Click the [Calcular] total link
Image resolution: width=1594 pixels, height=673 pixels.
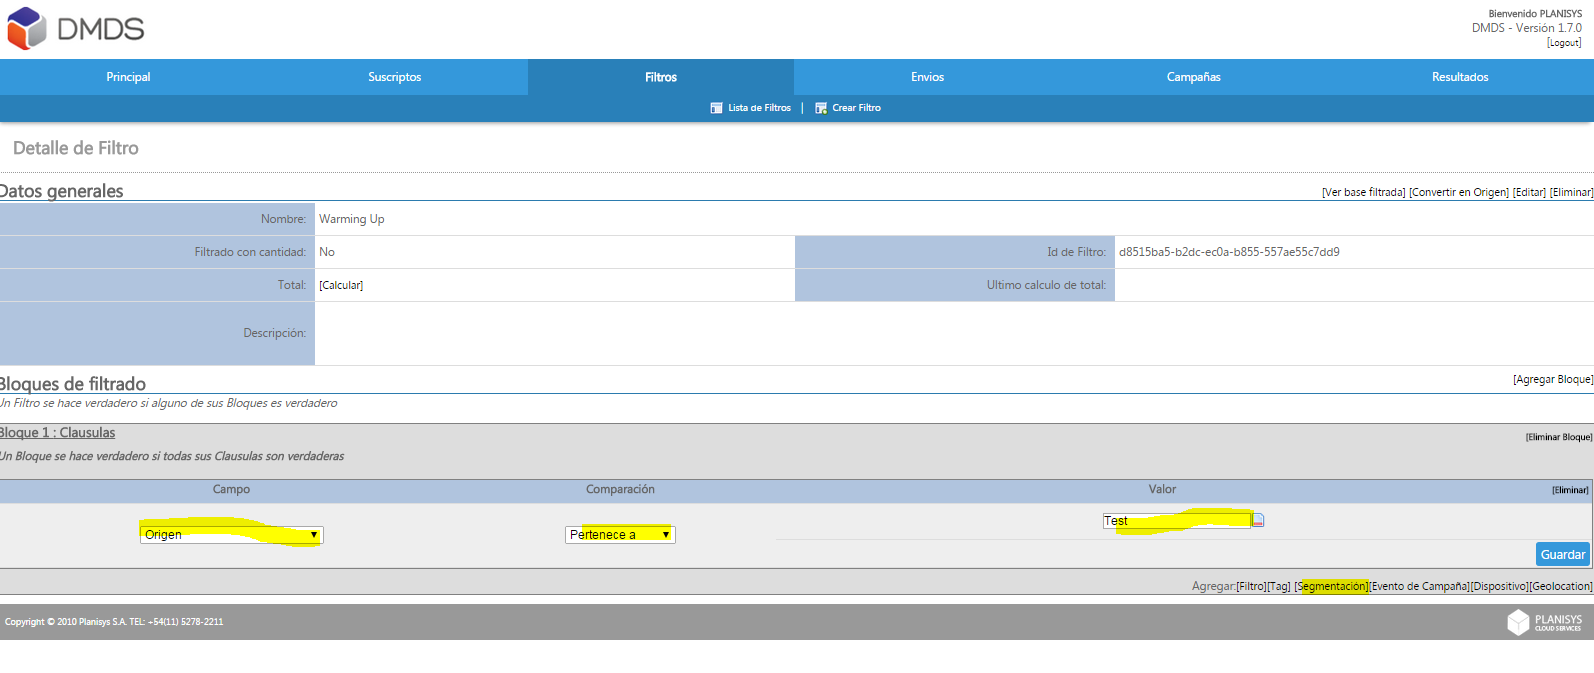coord(341,285)
